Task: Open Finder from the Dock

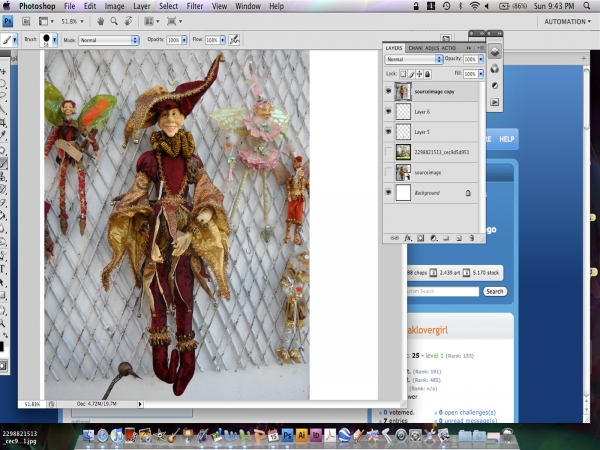Action: coord(88,435)
